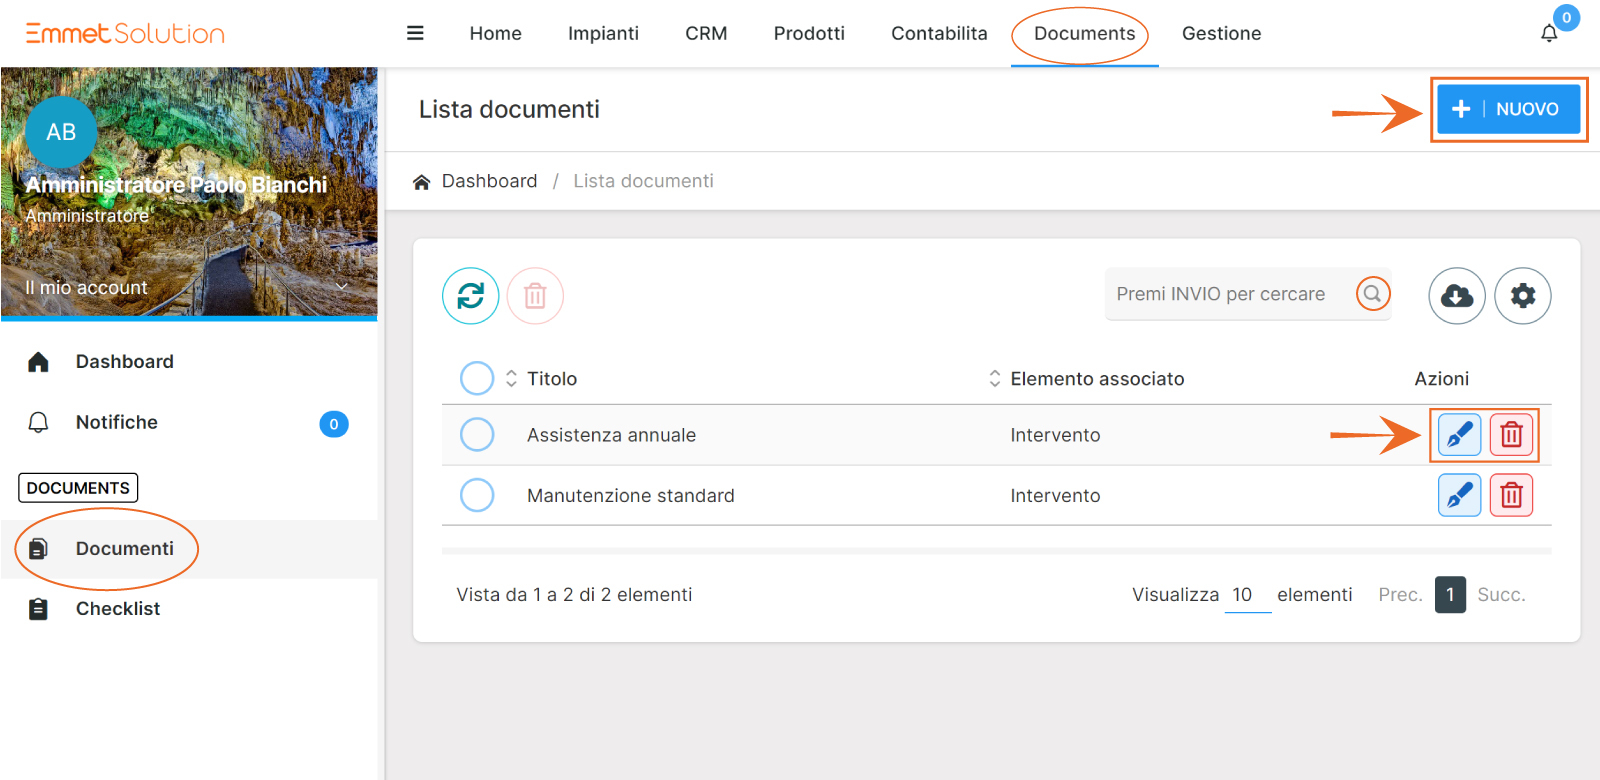Open the Impianti menu
The image size is (1600, 780).
603,34
